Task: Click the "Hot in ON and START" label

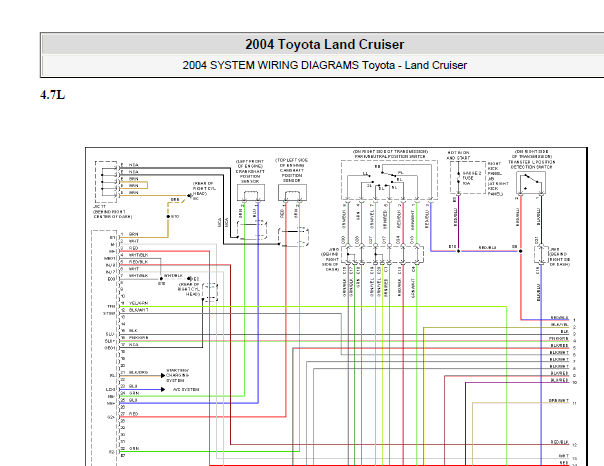Action: click(x=458, y=155)
